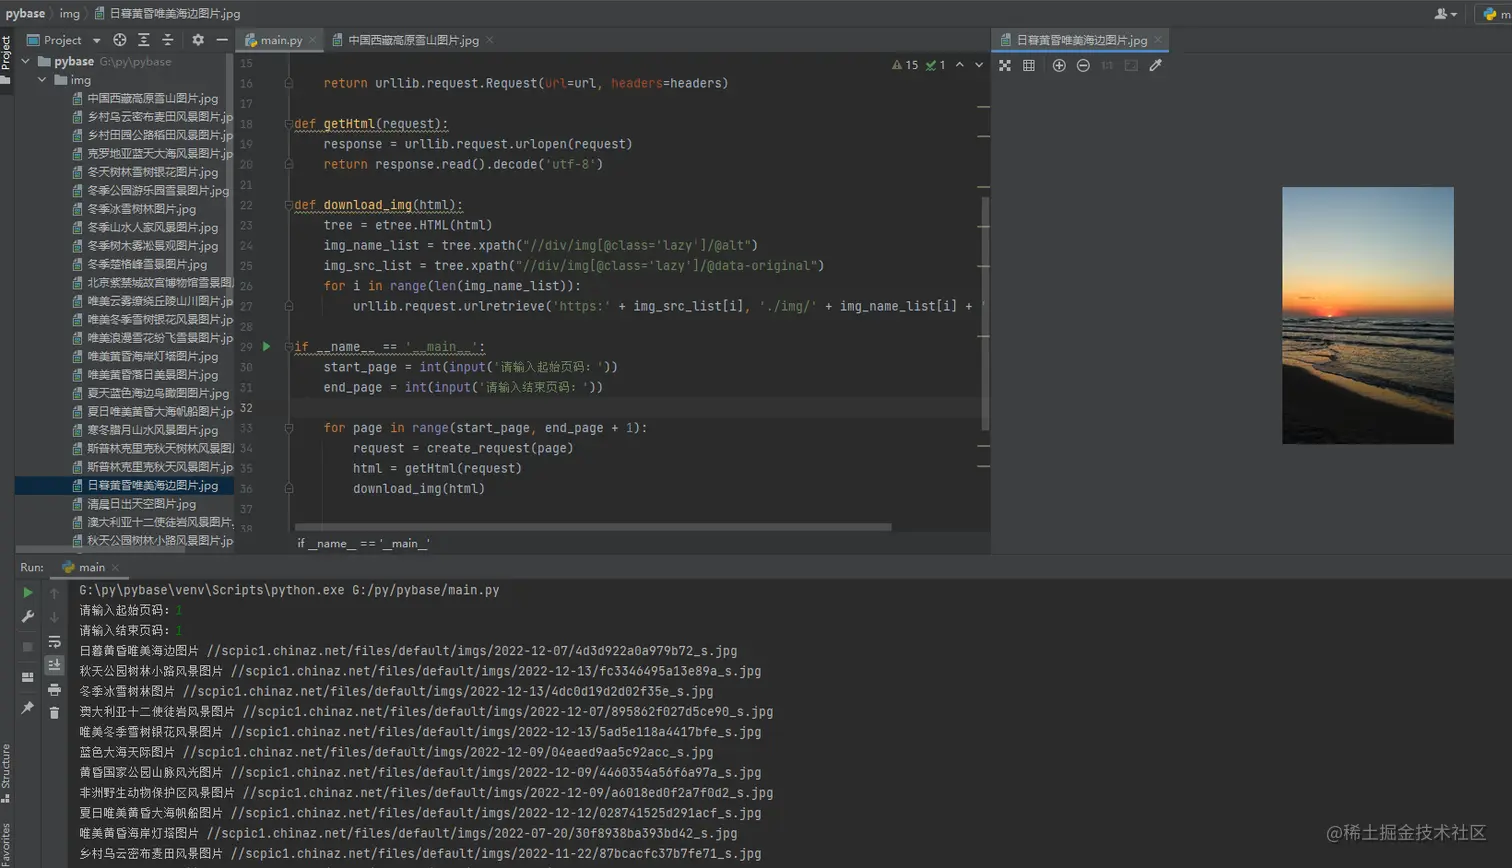Open Project panel settings gear
Viewport: 1512px width, 868px height.
tap(198, 40)
